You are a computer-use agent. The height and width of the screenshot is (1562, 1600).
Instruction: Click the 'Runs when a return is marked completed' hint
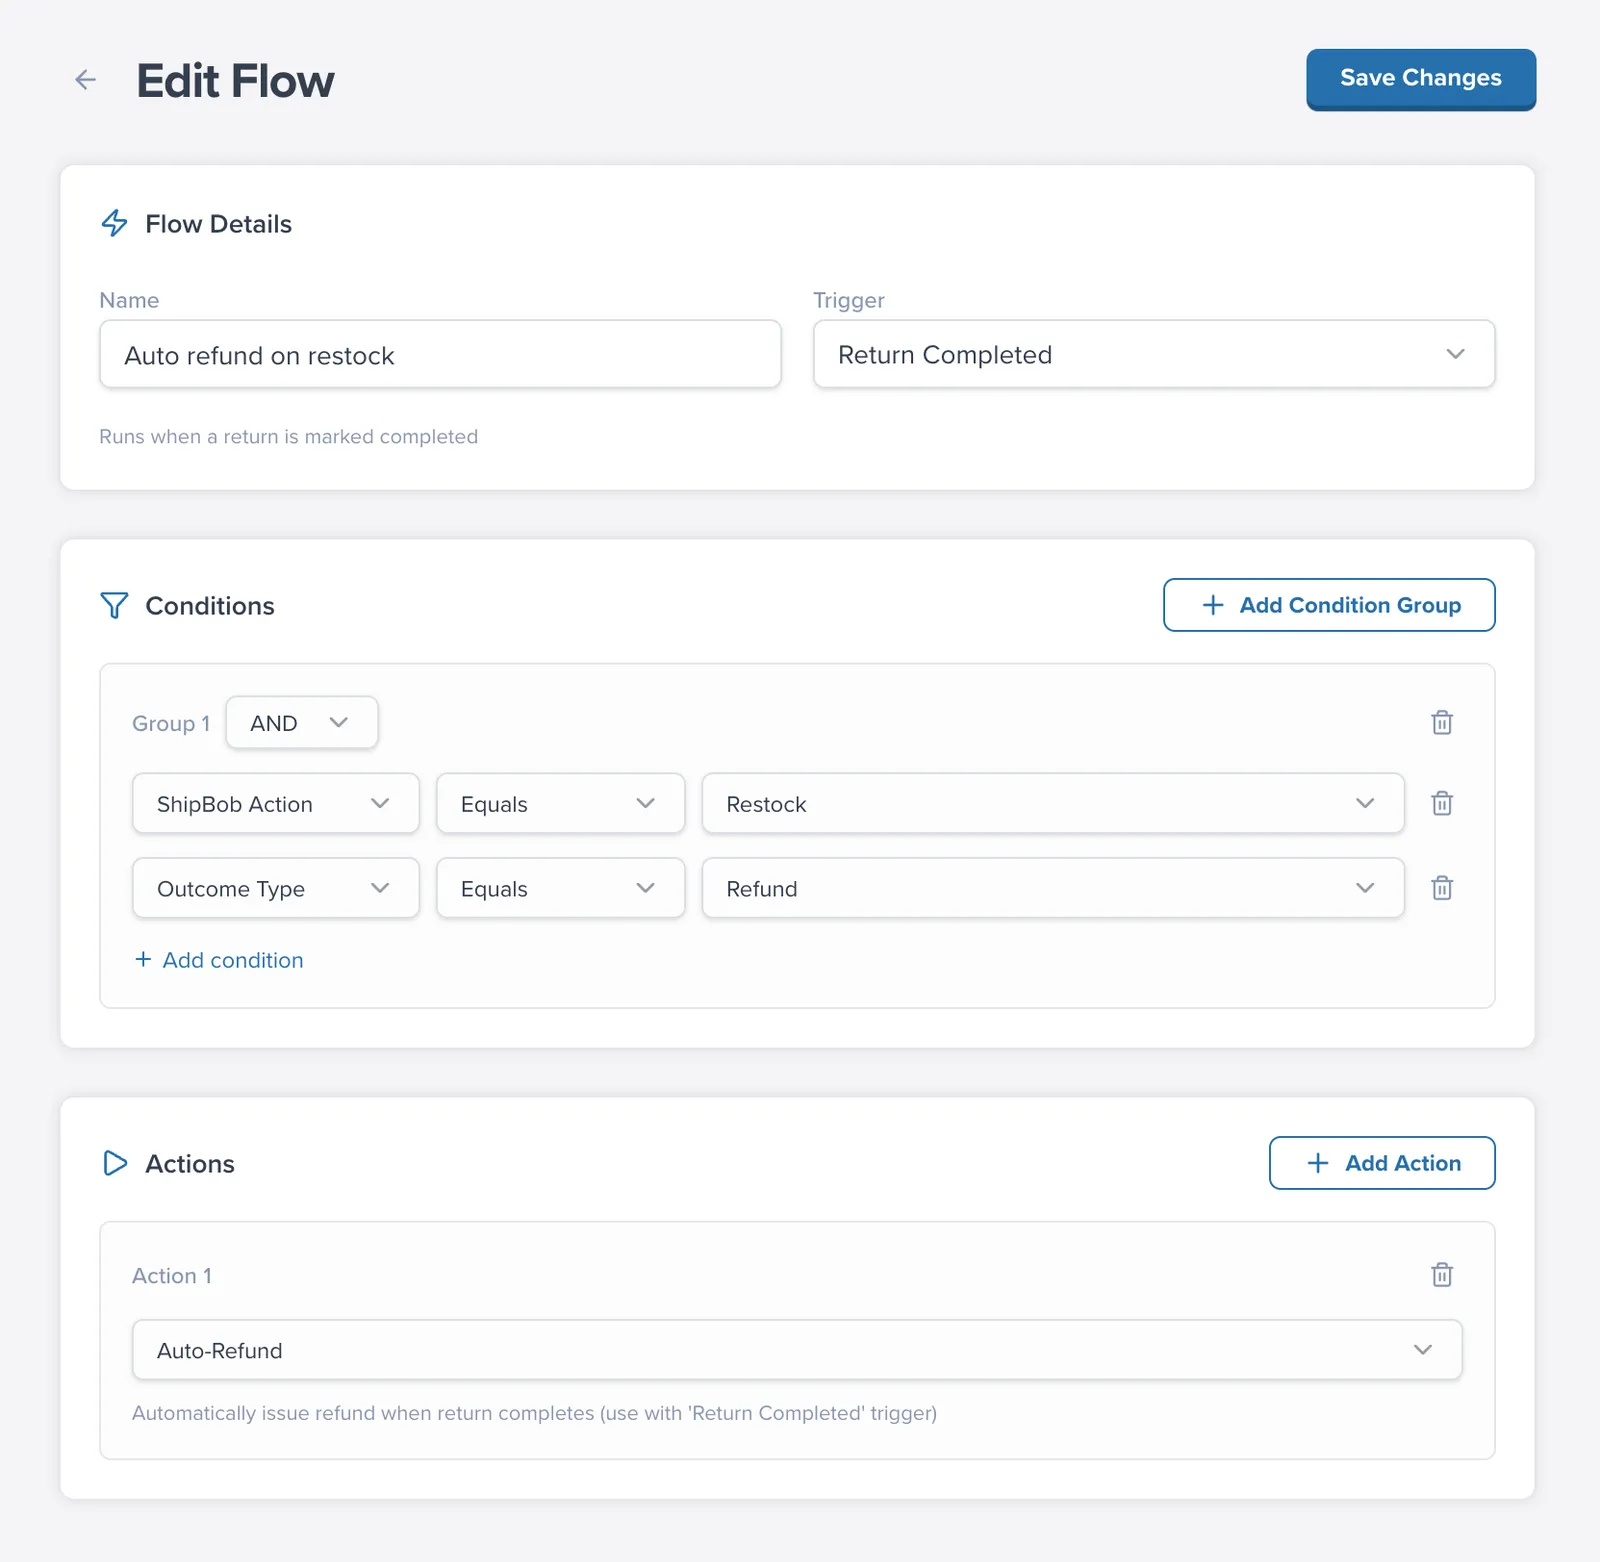click(288, 437)
